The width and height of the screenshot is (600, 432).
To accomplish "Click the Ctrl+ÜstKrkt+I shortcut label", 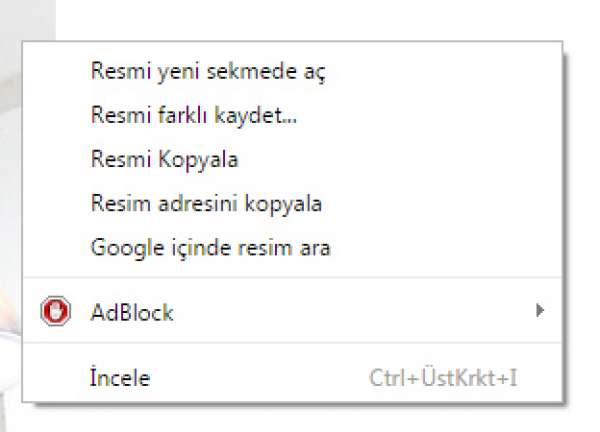I will pyautogui.click(x=443, y=378).
